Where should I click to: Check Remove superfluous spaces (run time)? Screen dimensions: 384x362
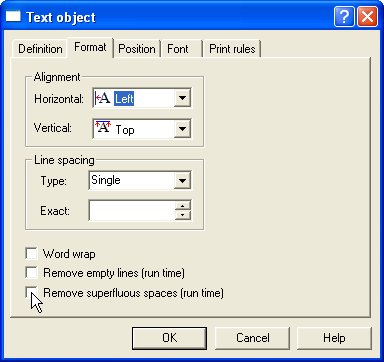31,292
